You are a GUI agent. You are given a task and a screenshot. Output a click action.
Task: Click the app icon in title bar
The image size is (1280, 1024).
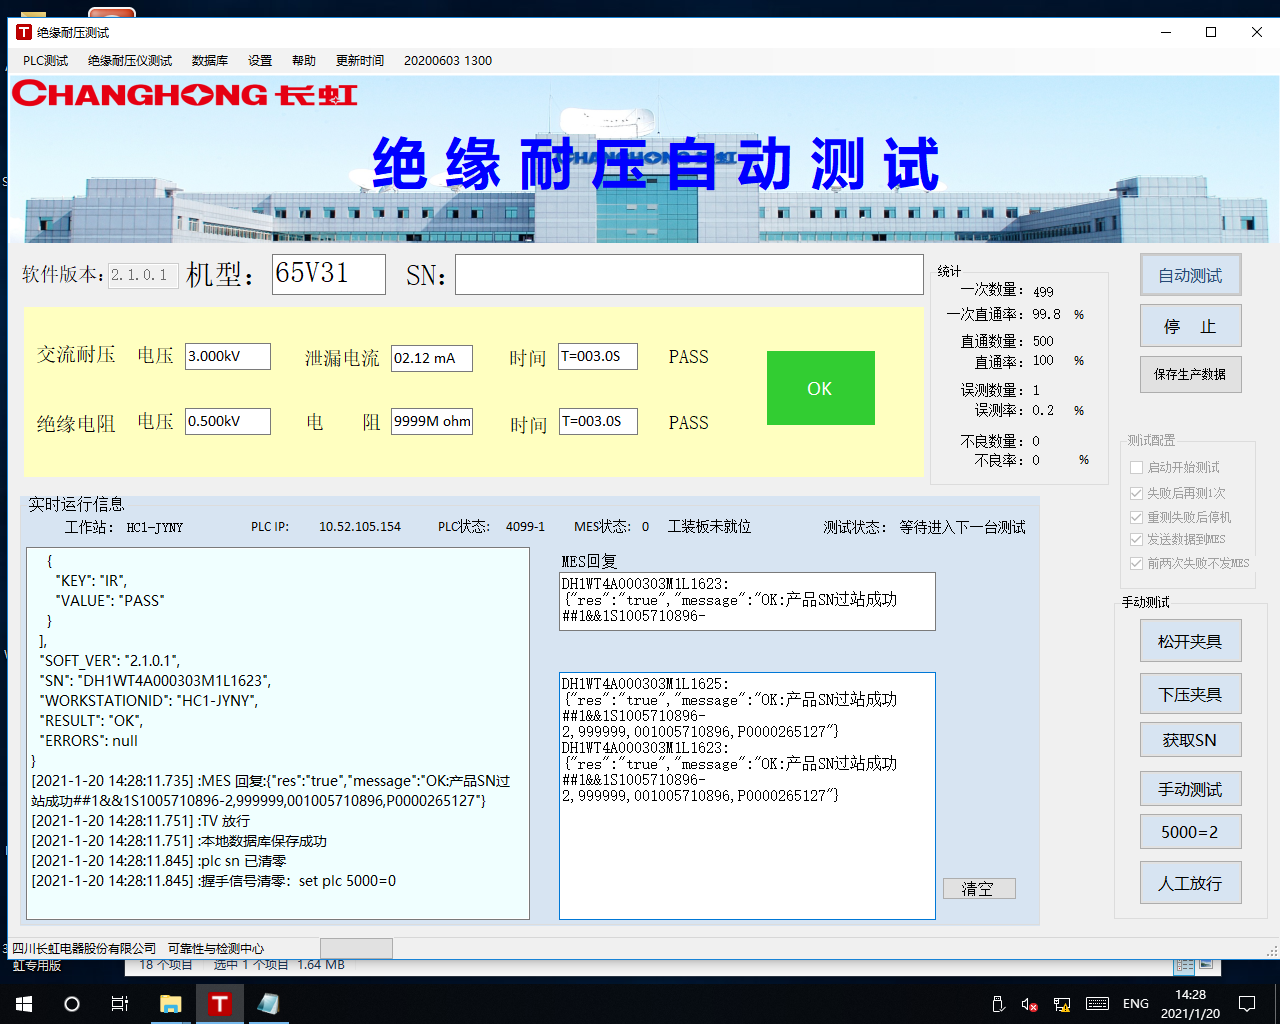24,32
